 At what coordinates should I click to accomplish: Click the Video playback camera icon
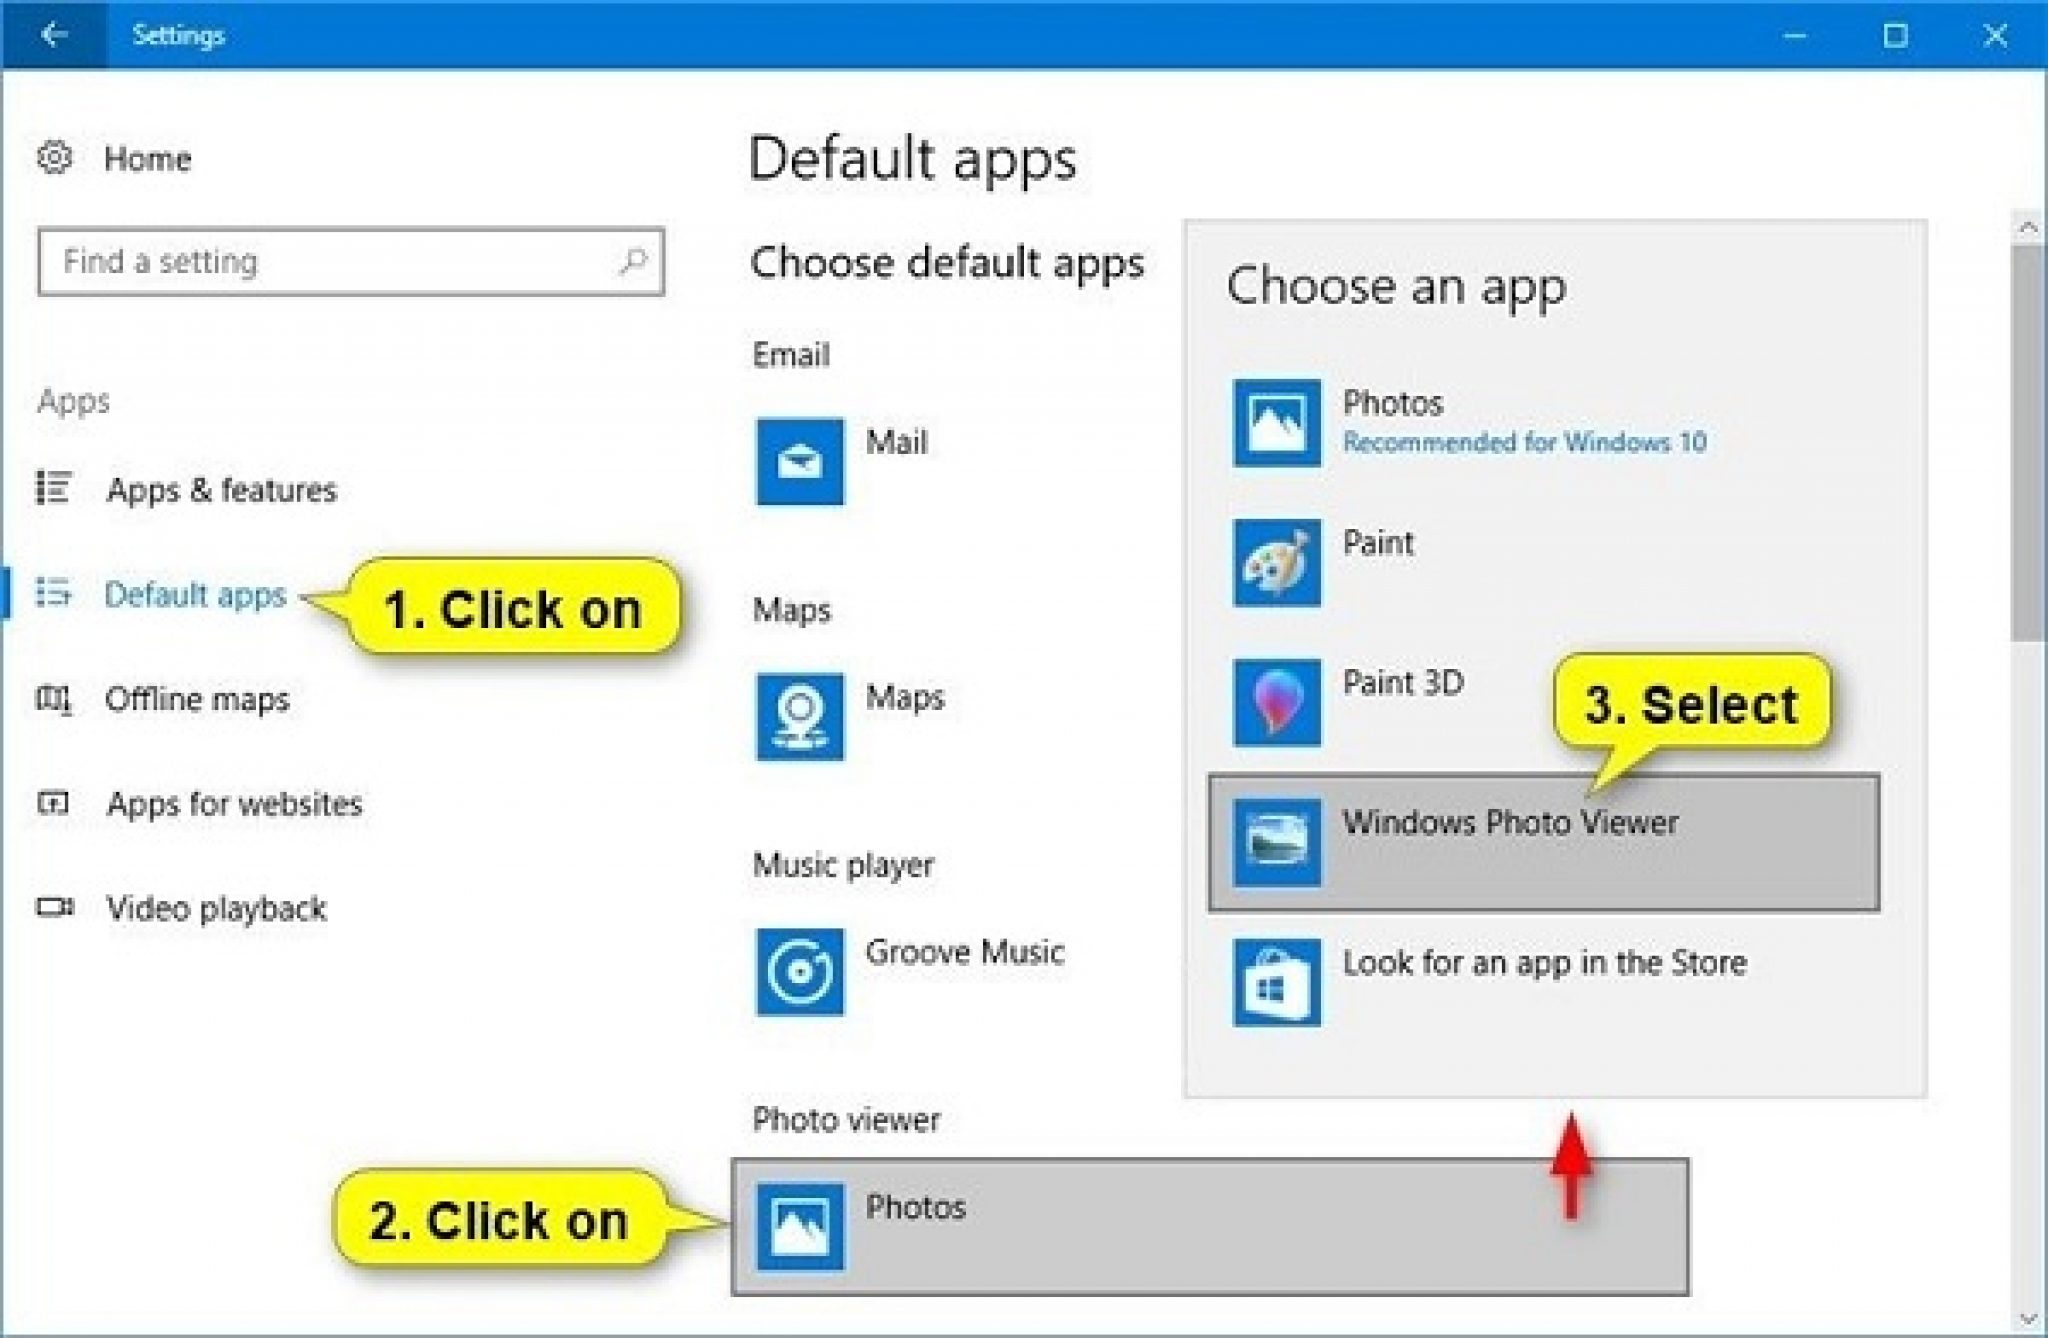coord(55,907)
